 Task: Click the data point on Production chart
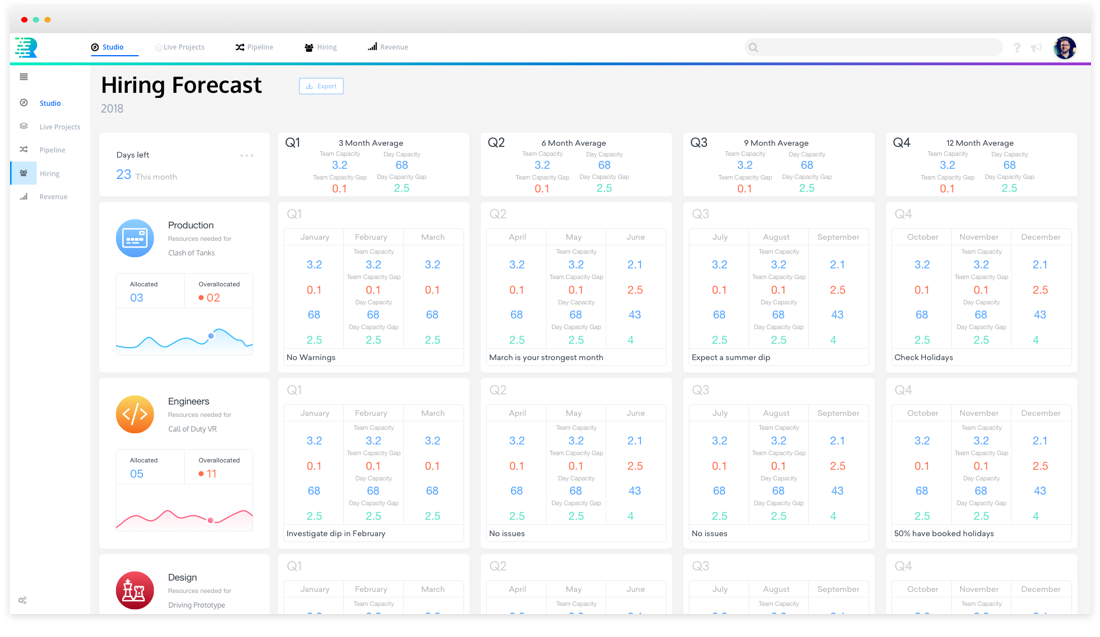tap(210, 336)
